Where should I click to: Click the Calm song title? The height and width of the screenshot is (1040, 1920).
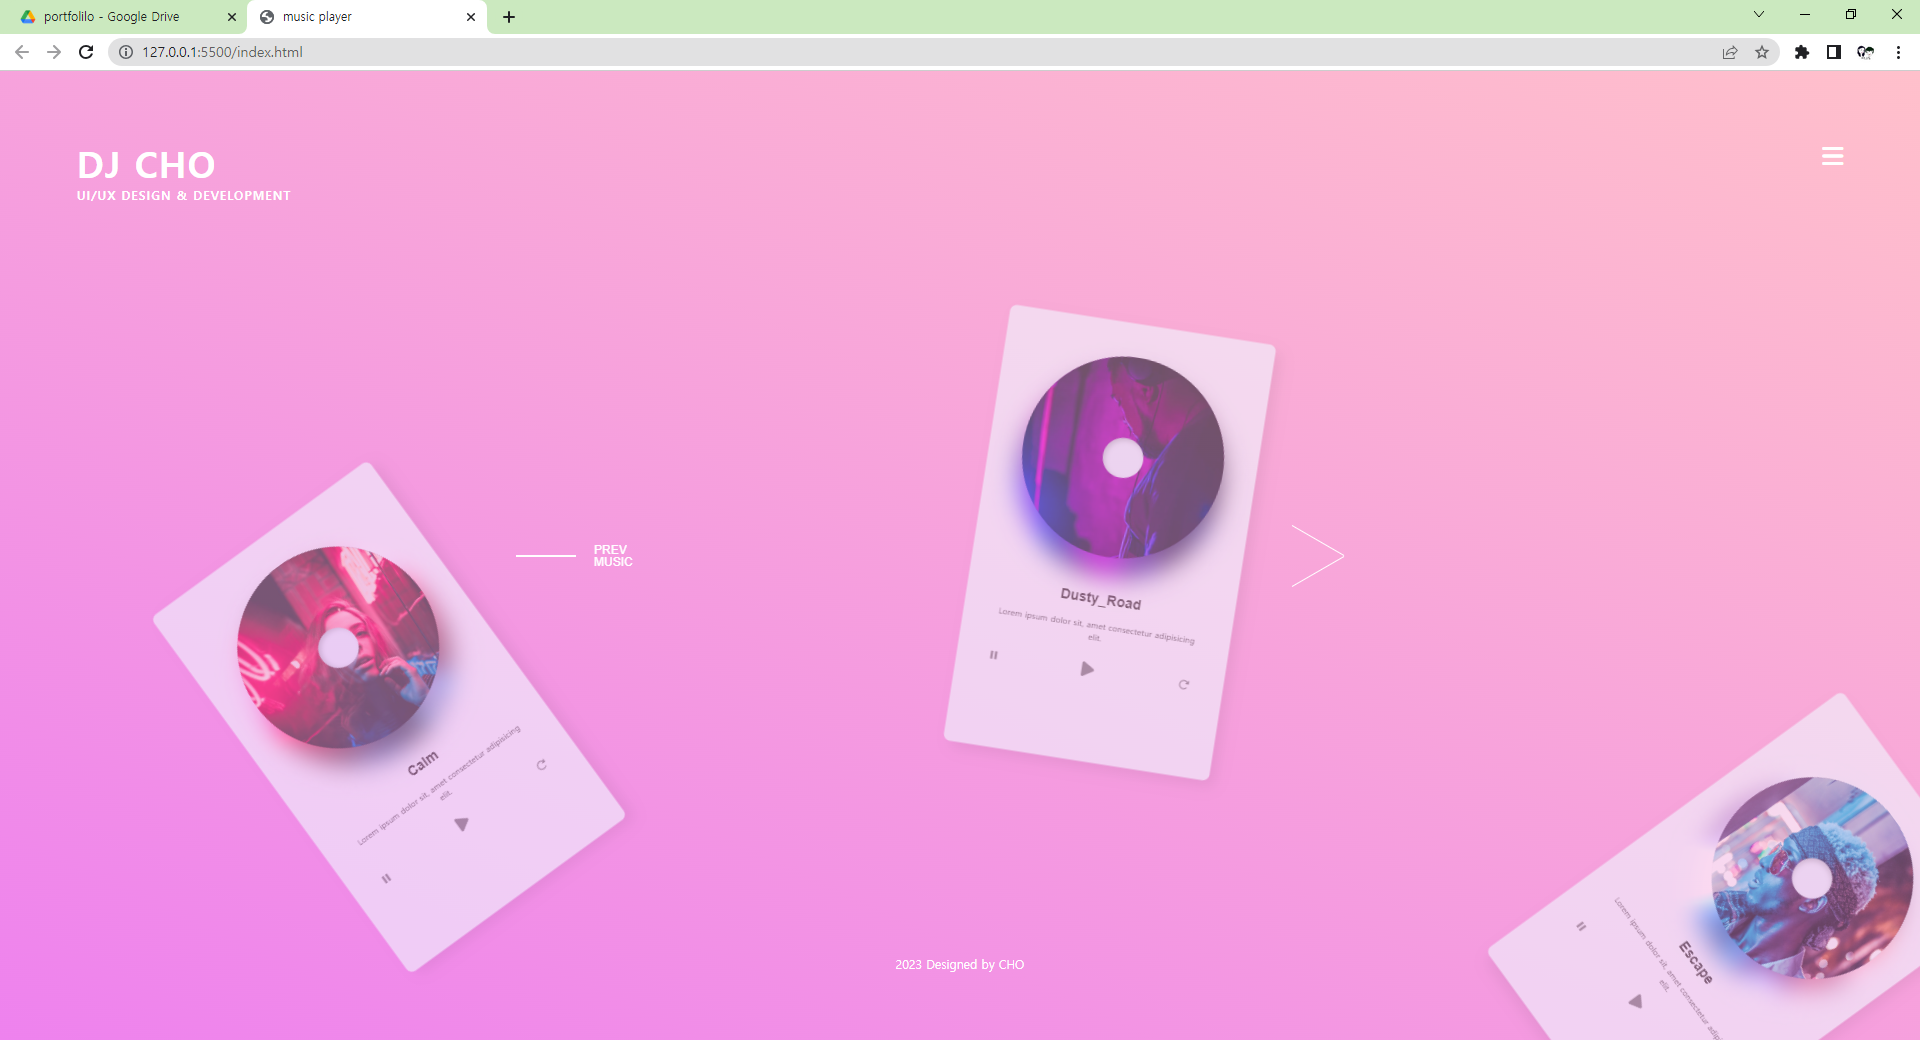(422, 763)
